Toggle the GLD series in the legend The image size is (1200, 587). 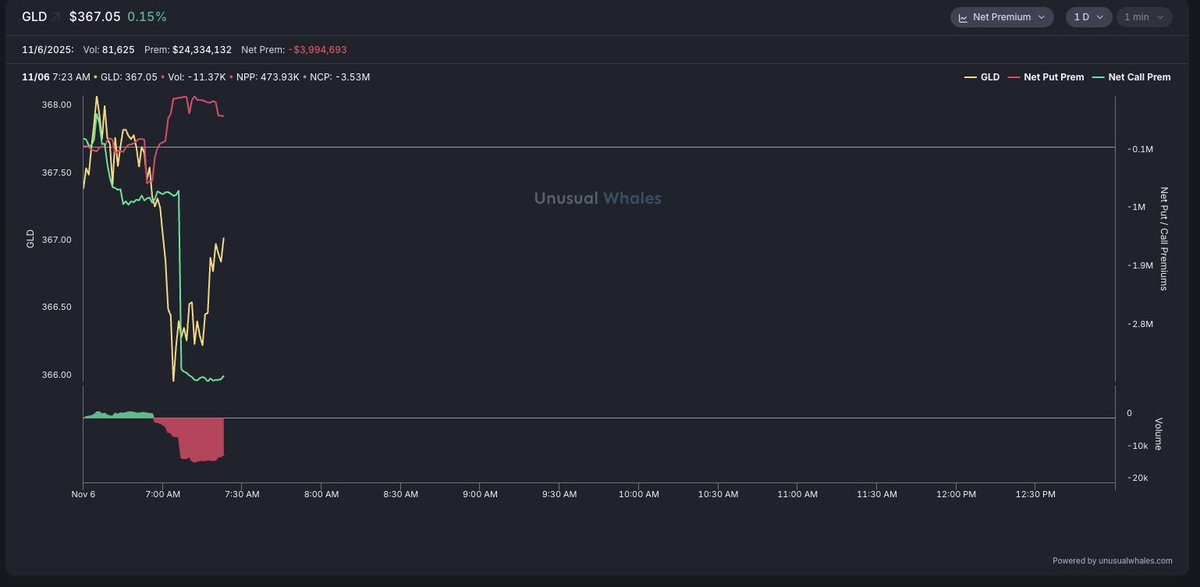pos(981,77)
